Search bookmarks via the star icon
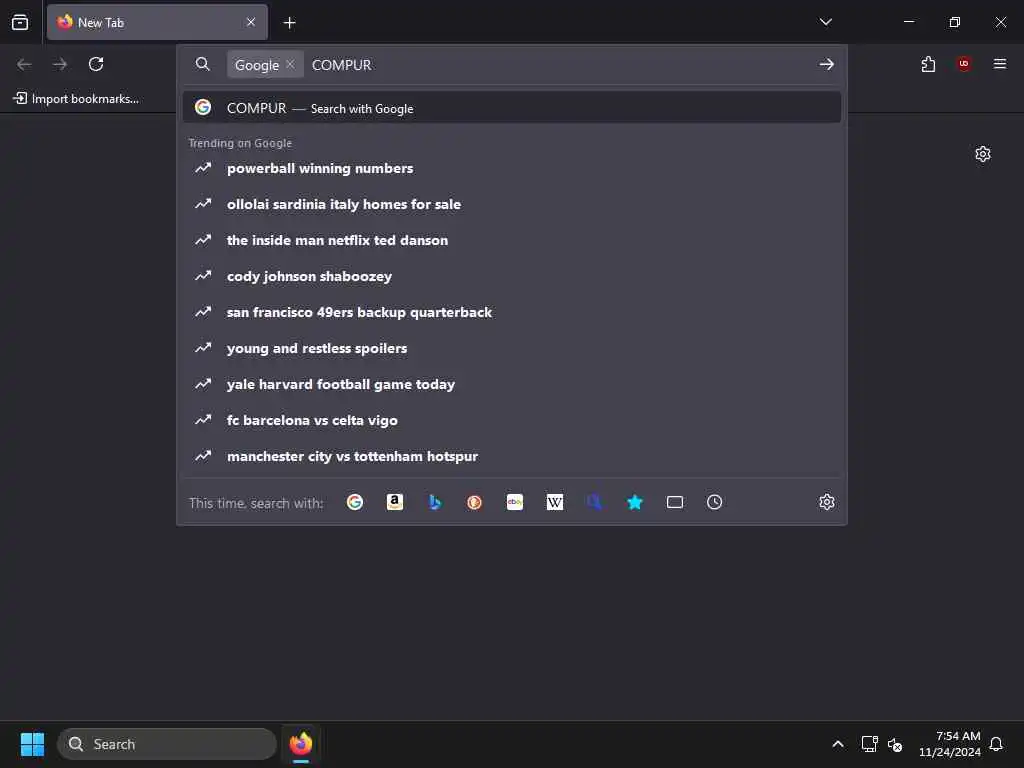Image resolution: width=1024 pixels, height=768 pixels. [x=635, y=502]
